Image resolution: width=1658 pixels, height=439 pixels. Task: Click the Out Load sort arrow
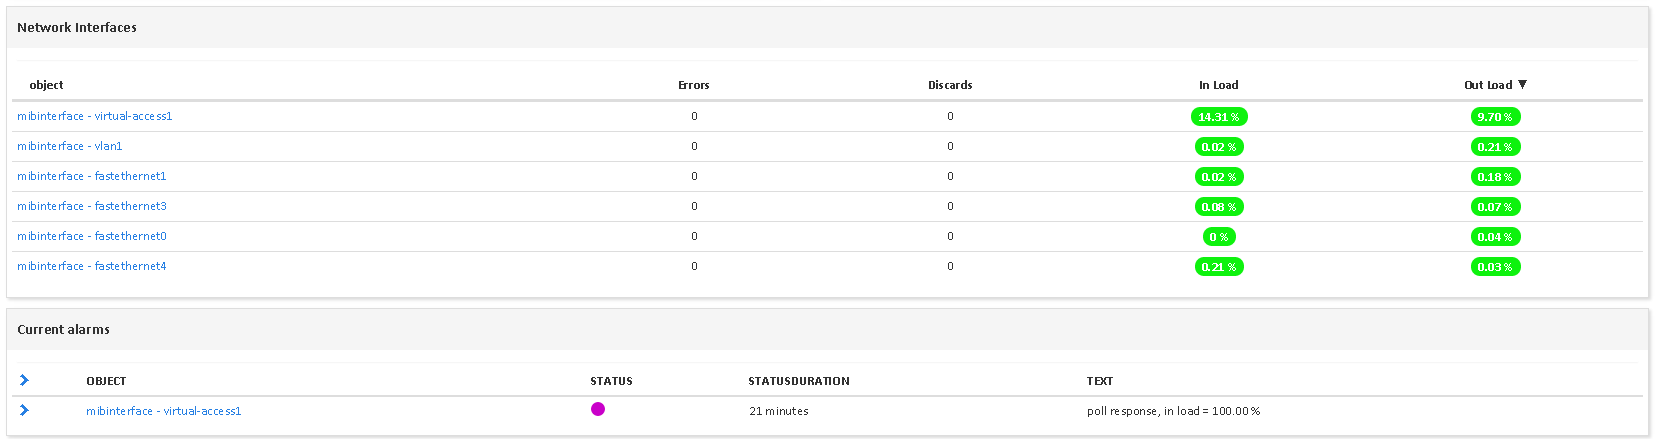(x=1522, y=85)
